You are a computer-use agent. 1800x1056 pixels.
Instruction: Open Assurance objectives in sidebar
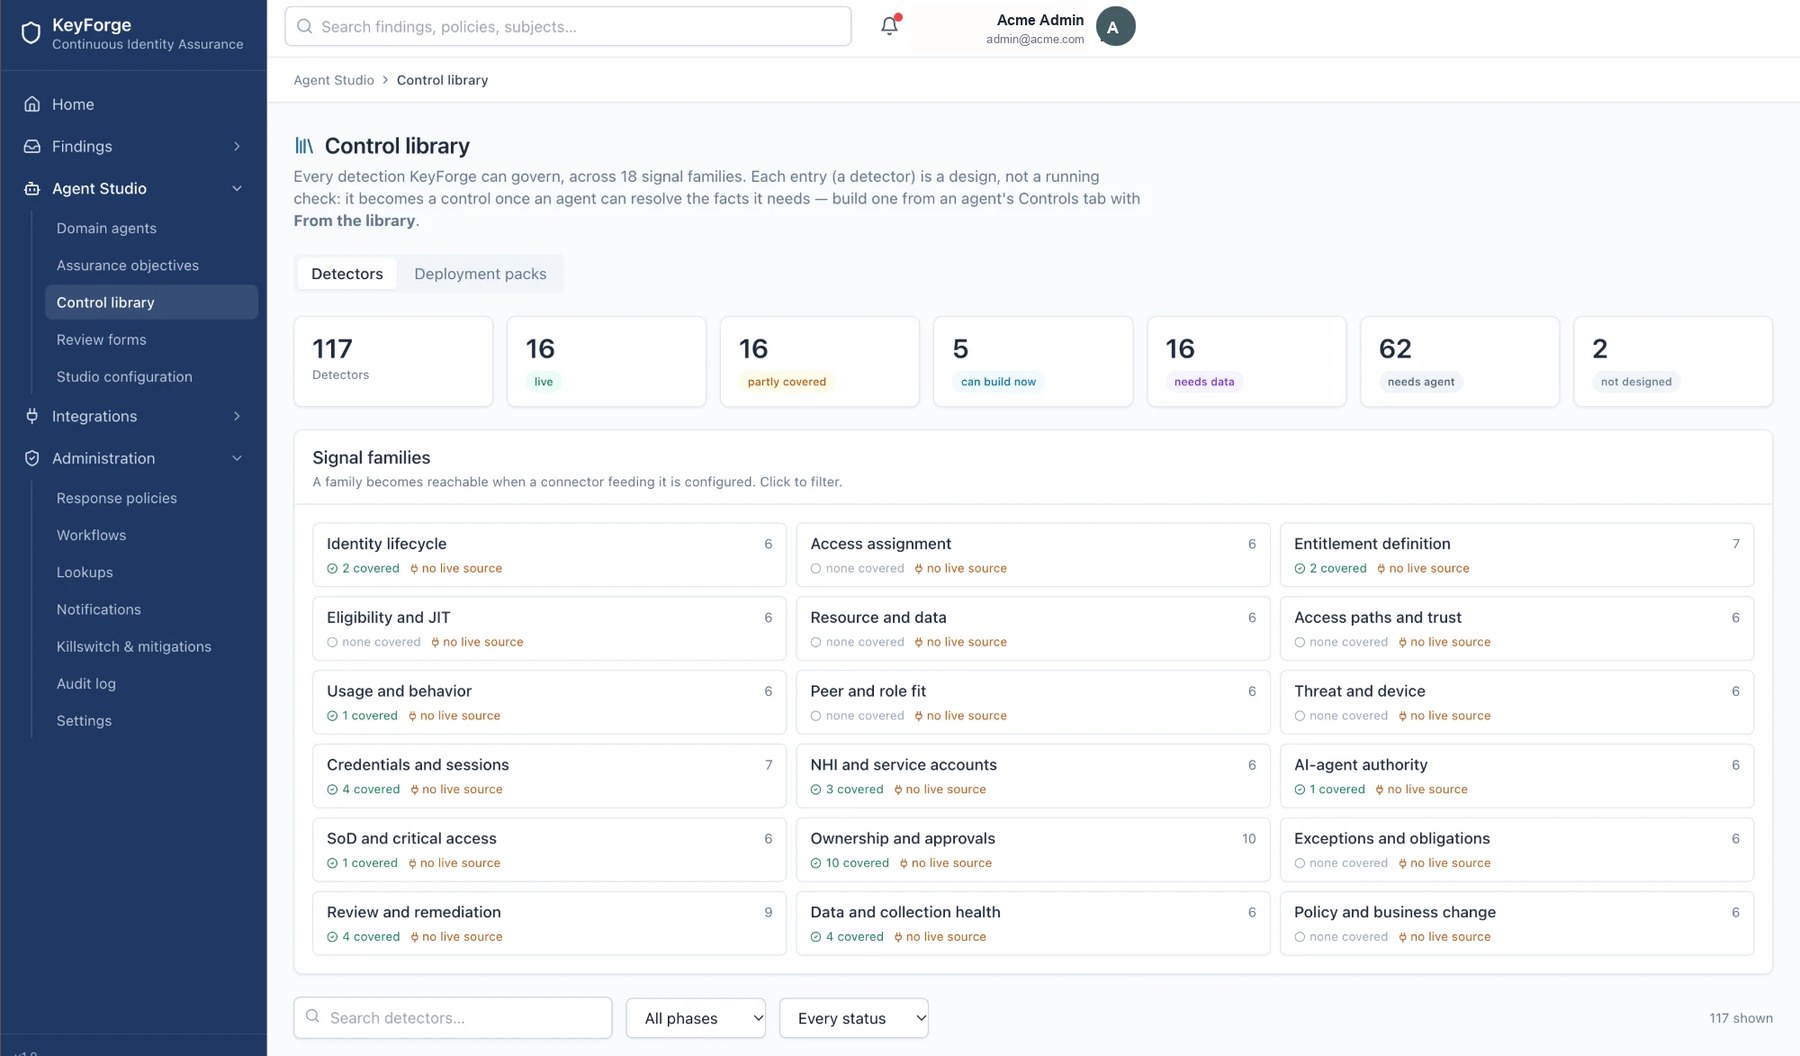(151, 265)
